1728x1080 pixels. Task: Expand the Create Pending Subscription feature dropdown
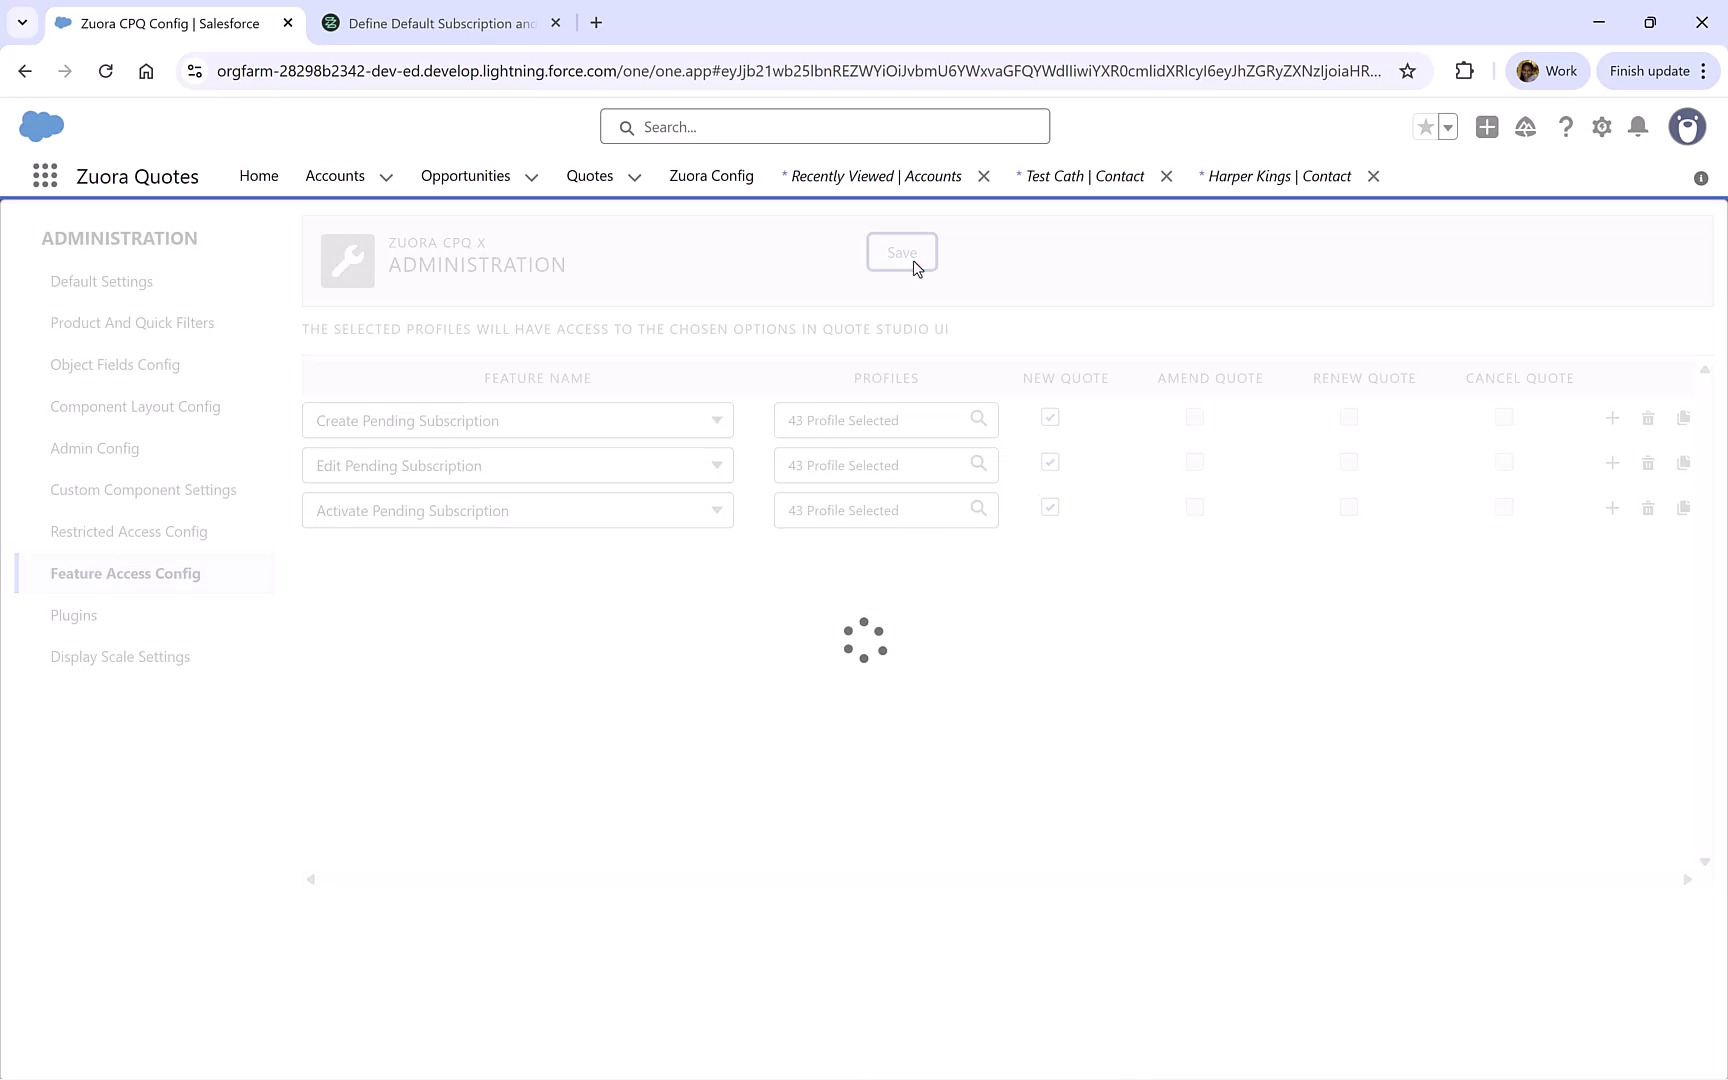[716, 420]
